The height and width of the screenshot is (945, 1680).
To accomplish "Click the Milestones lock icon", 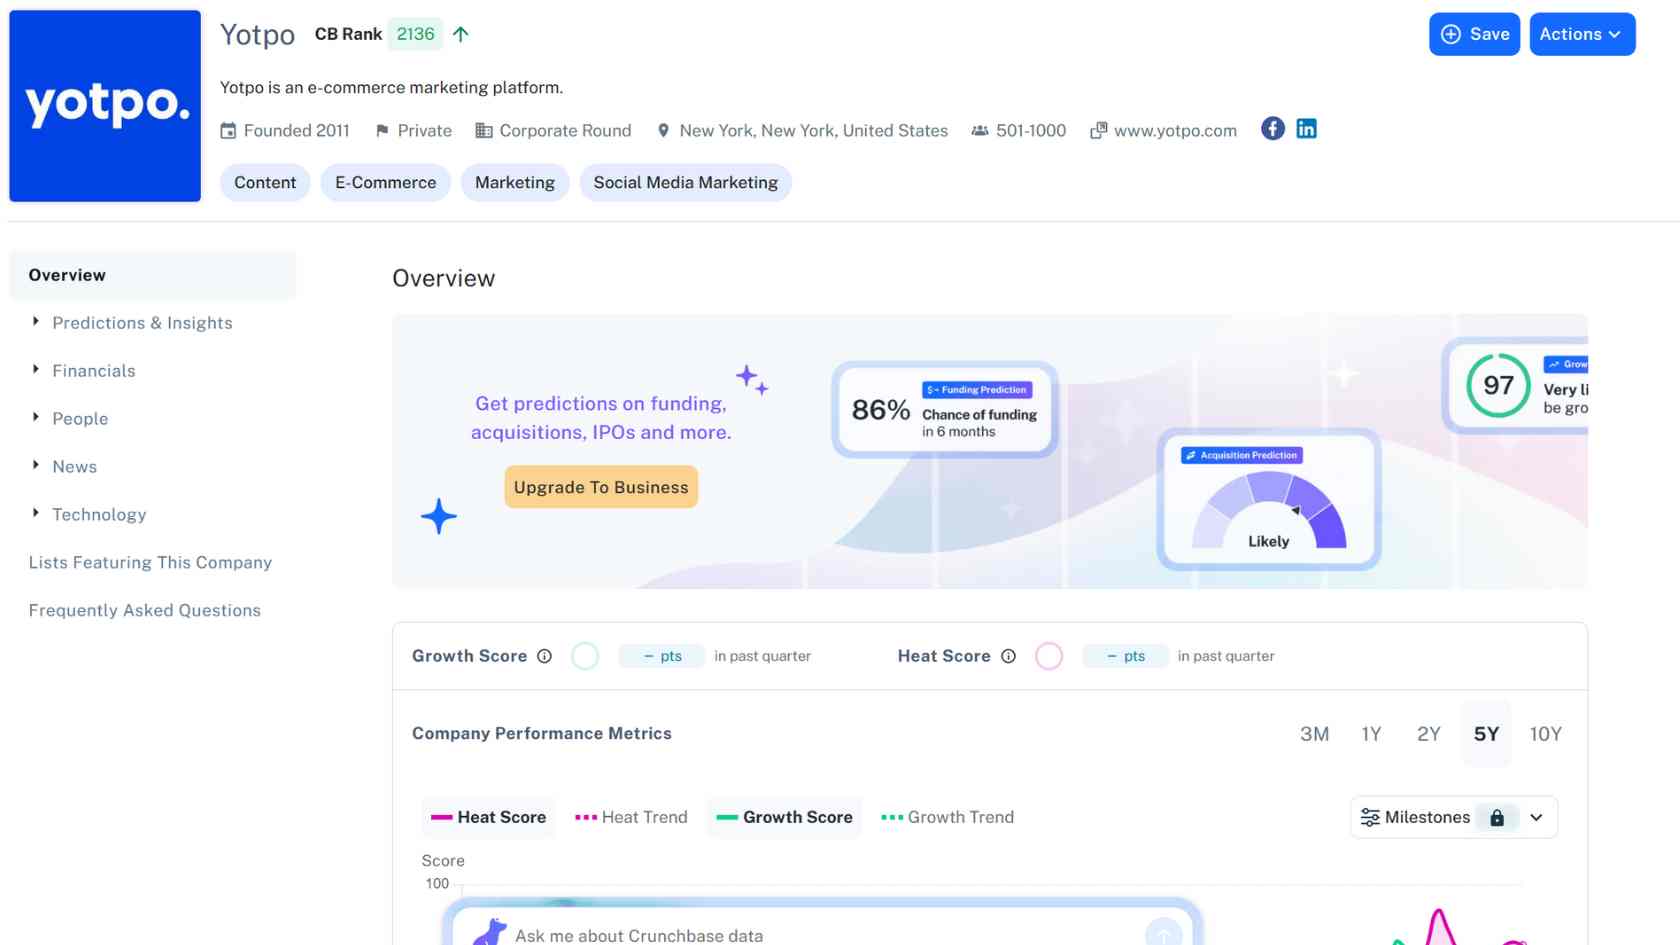I will pyautogui.click(x=1496, y=818).
